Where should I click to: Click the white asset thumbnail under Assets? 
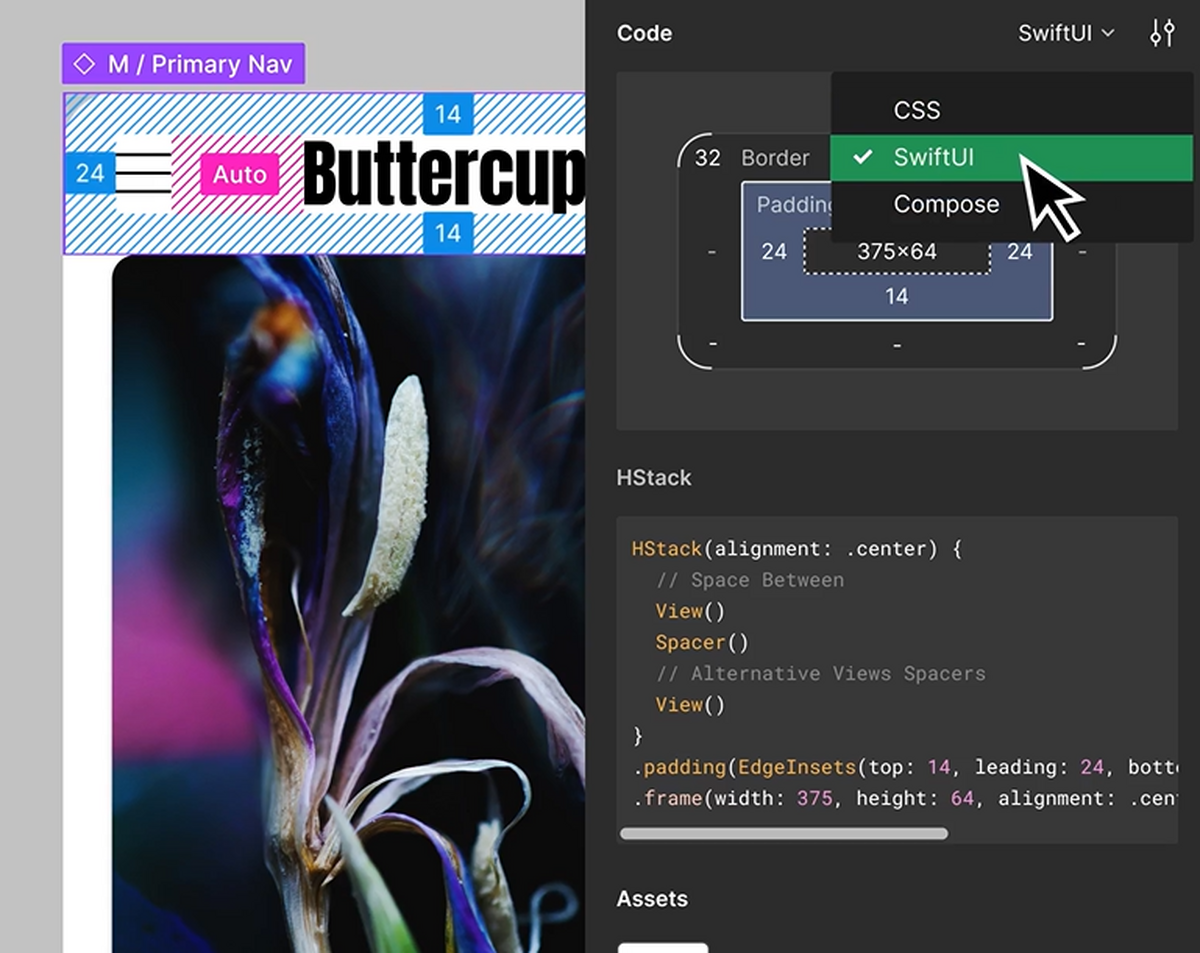[x=662, y=947]
